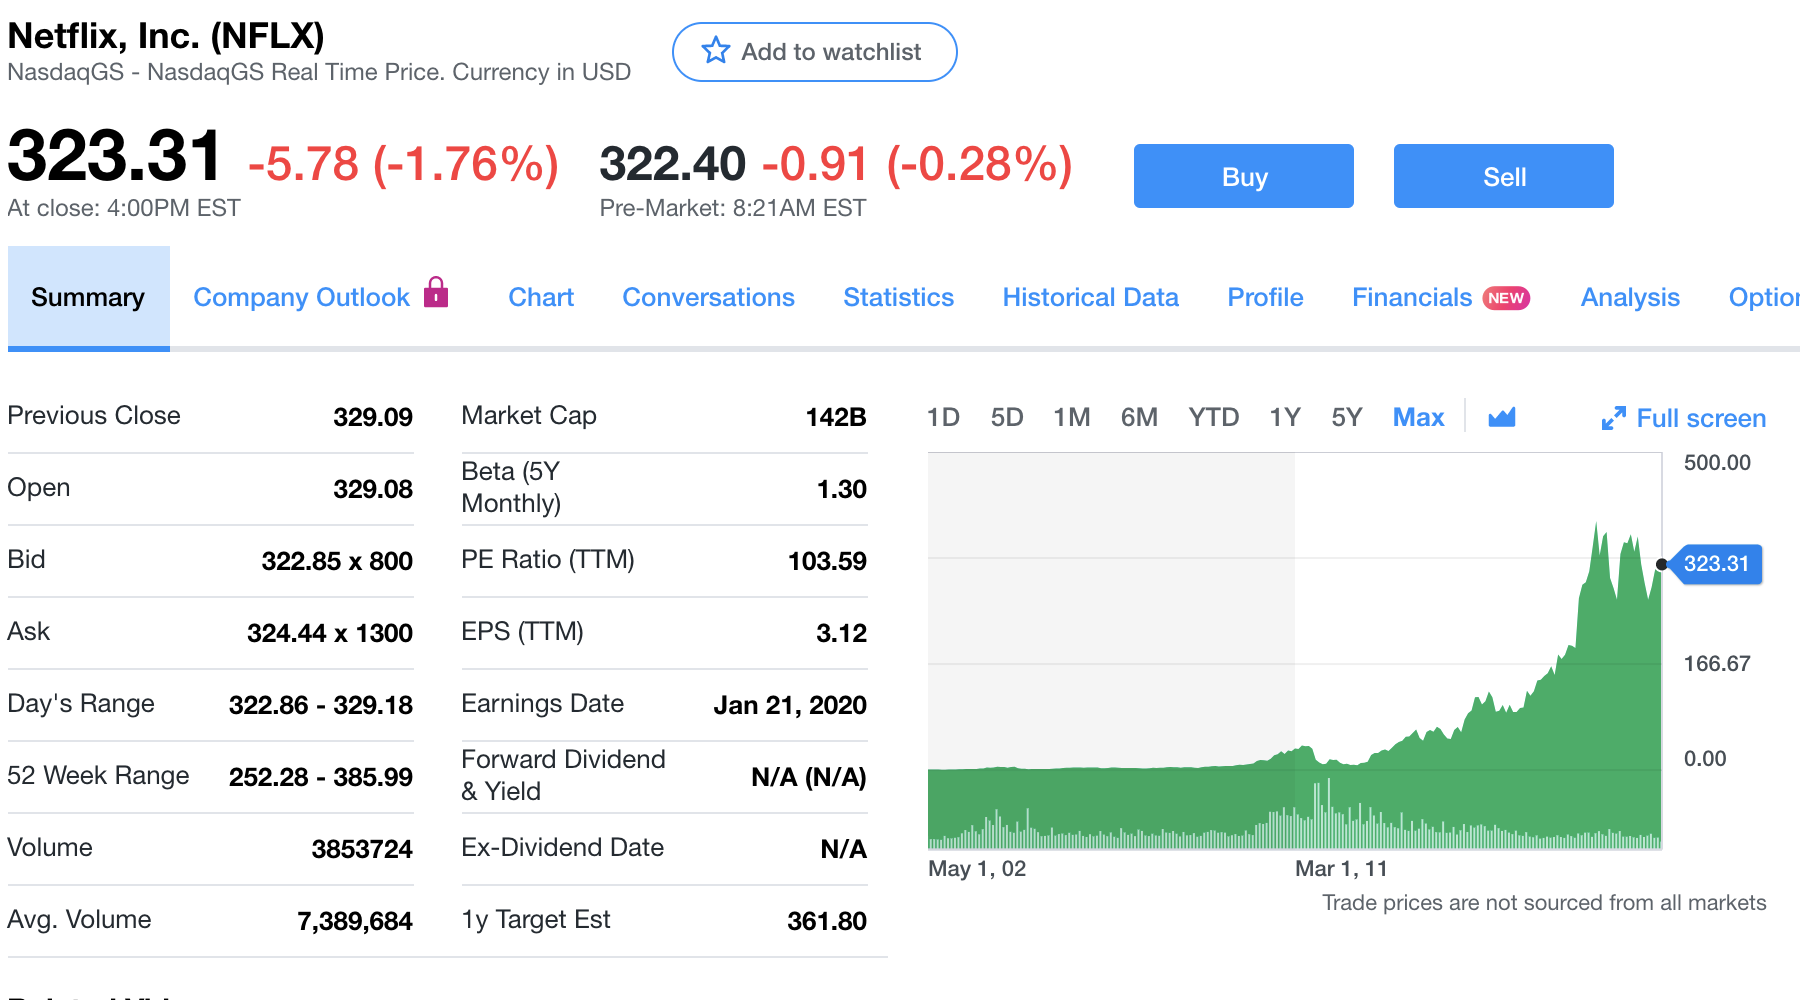The height and width of the screenshot is (1000, 1800).
Task: Select the 6M chart range
Action: click(x=1139, y=417)
